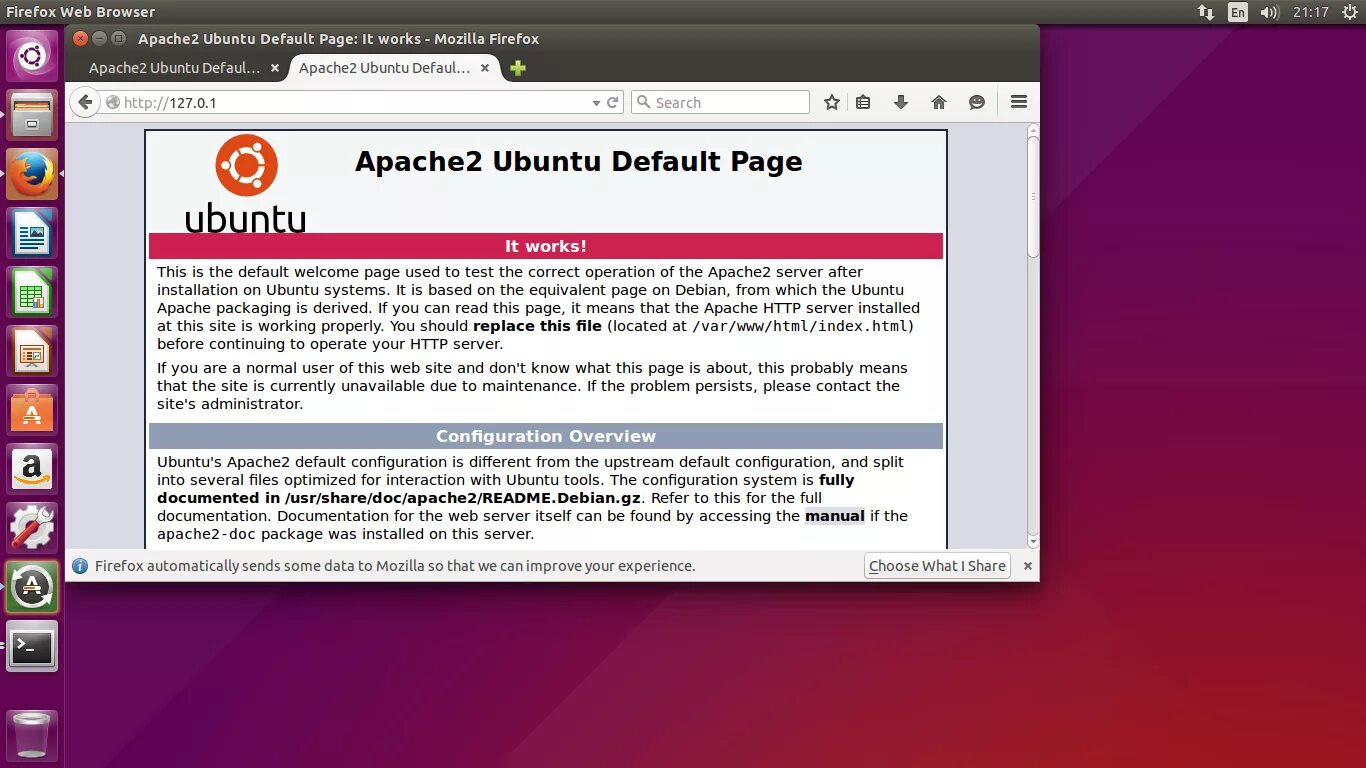Click the Choose What I Share button

point(937,566)
